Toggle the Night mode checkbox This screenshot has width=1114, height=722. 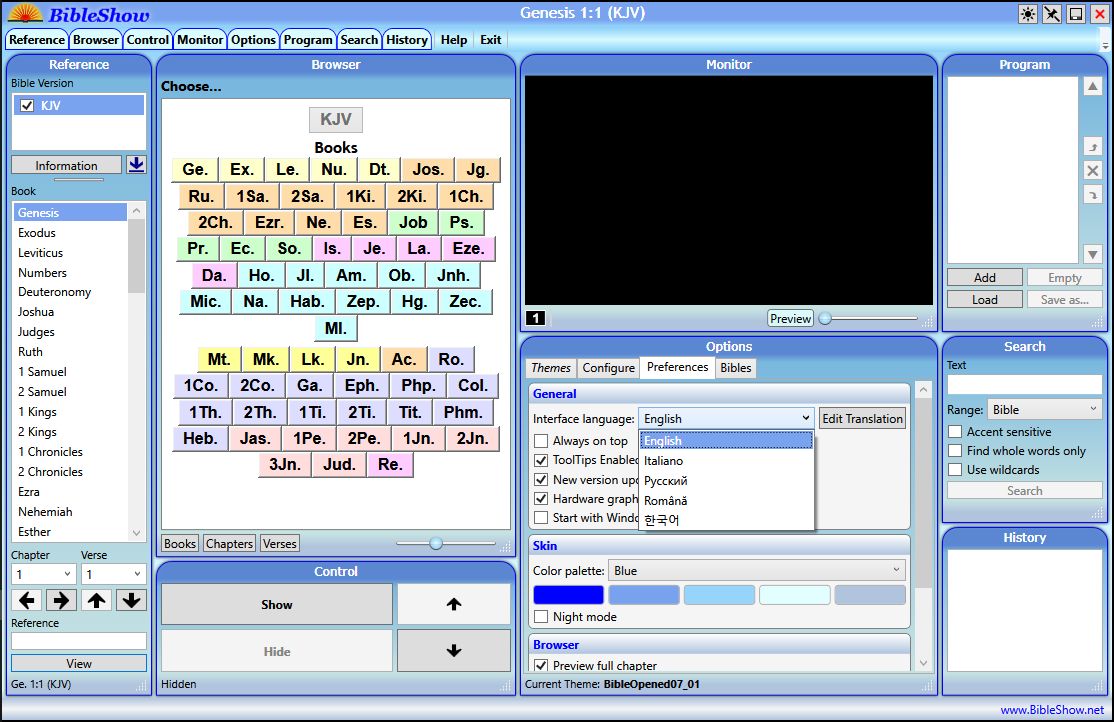tap(541, 617)
